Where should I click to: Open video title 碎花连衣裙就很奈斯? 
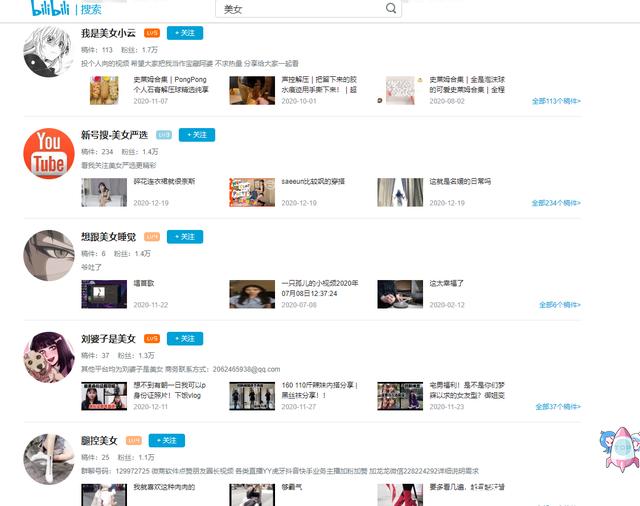164,181
